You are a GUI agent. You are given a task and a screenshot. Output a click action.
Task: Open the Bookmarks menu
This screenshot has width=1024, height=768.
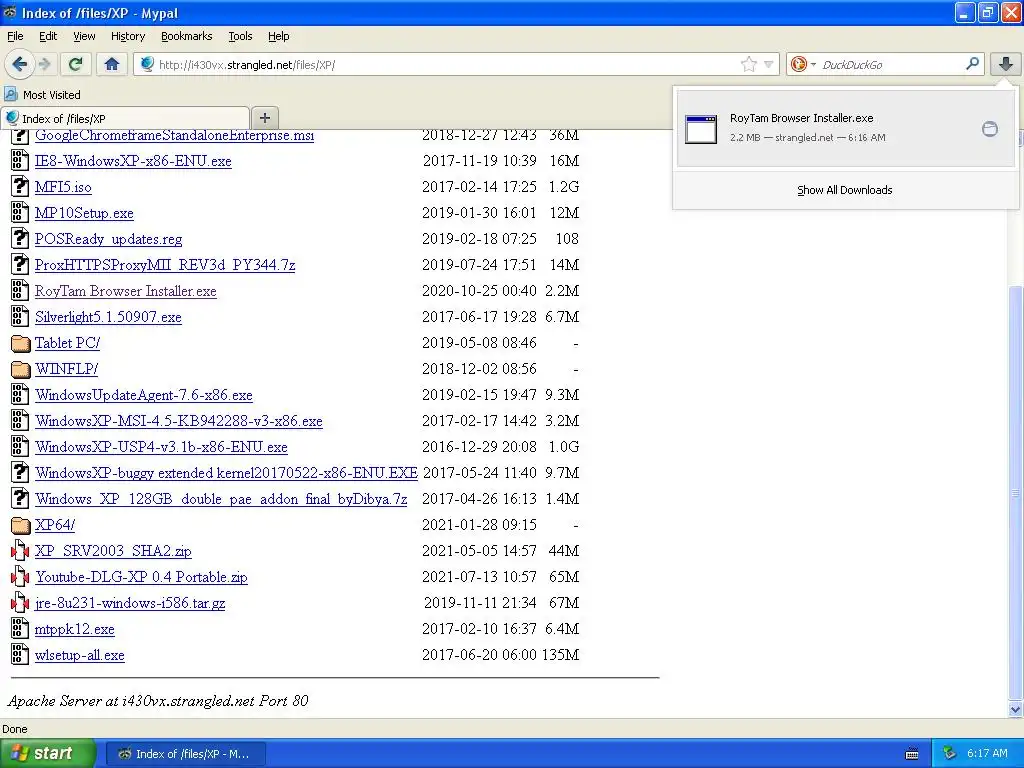tap(186, 36)
